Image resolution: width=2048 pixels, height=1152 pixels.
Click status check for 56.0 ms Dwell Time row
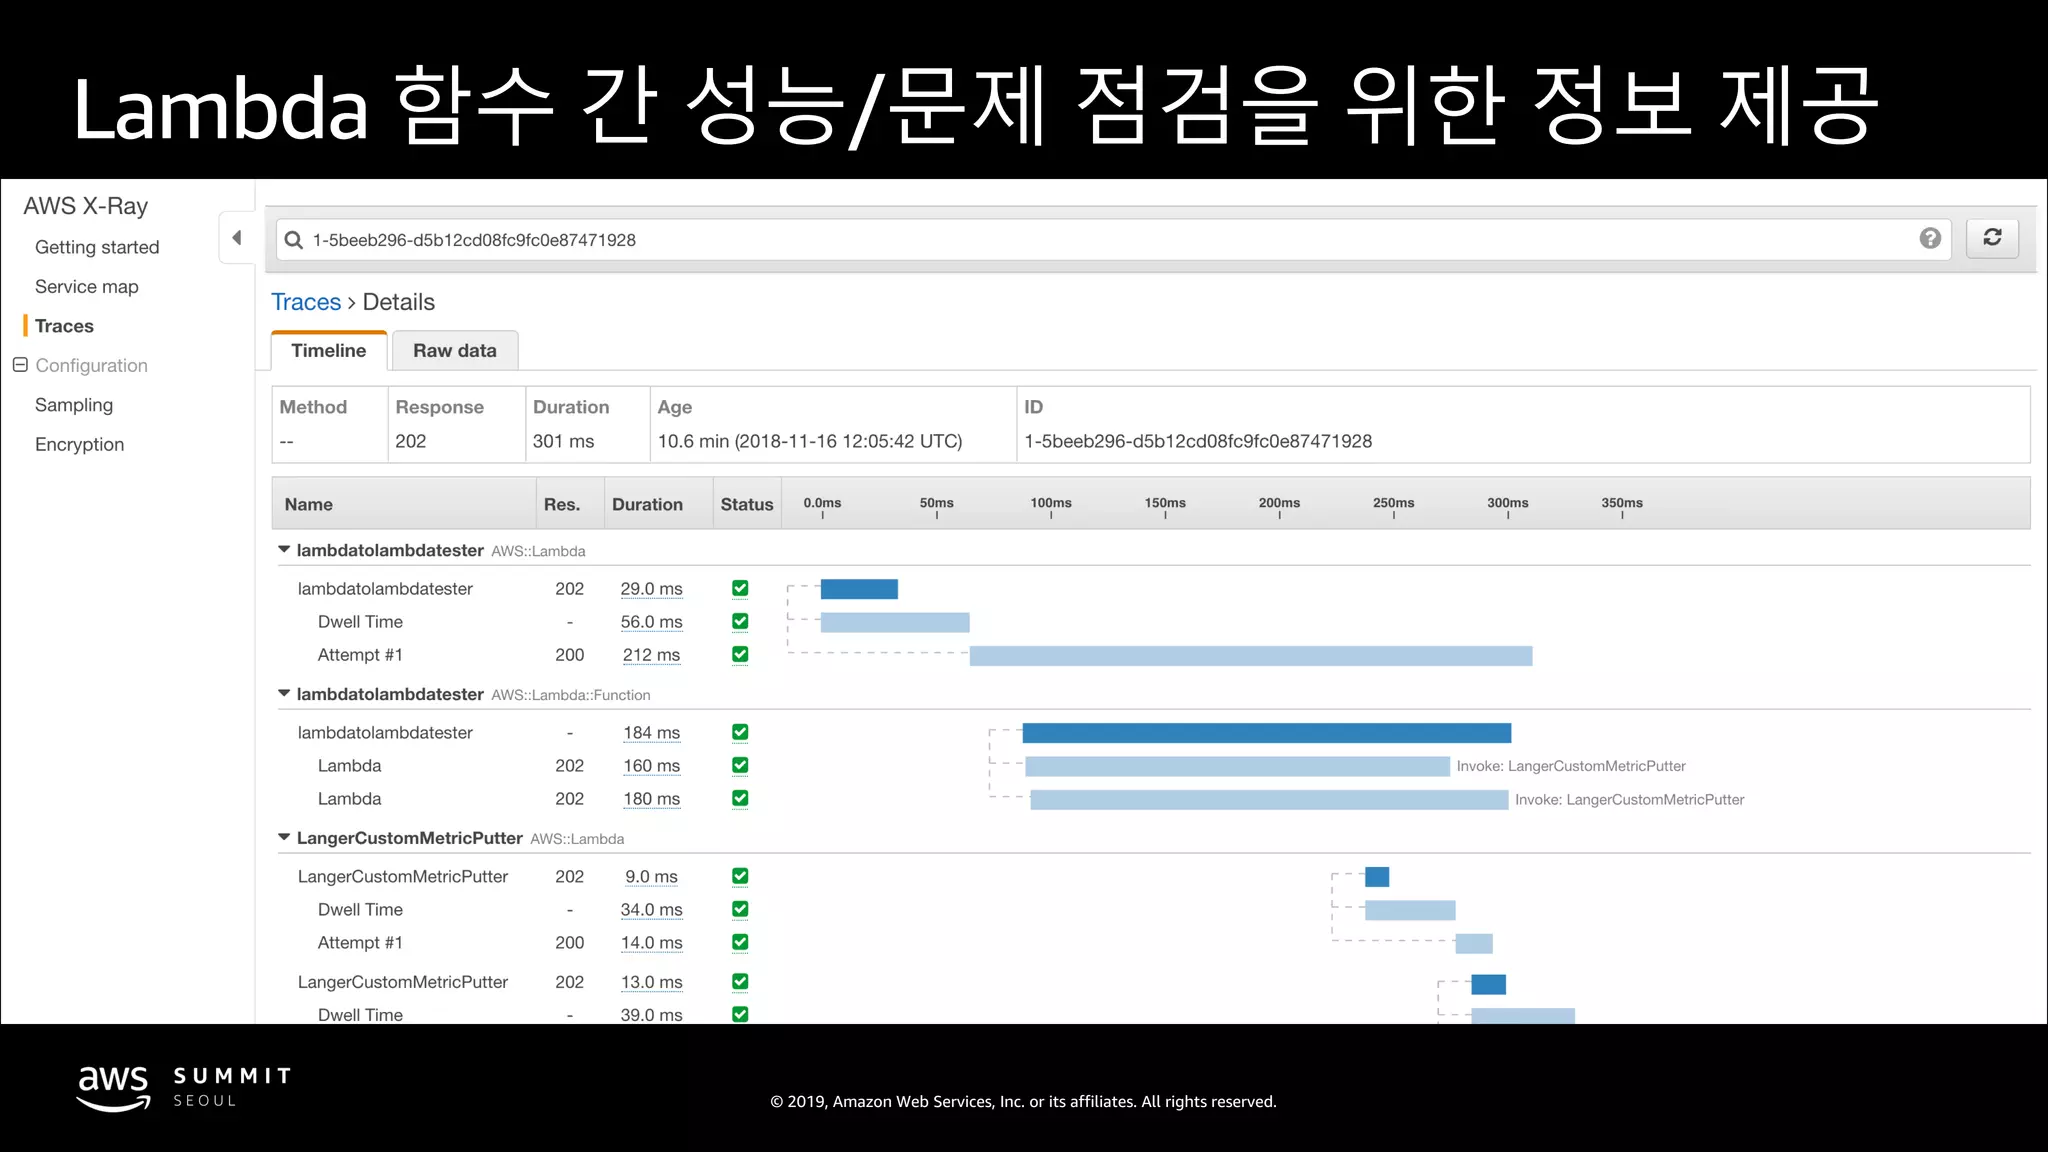pos(740,622)
